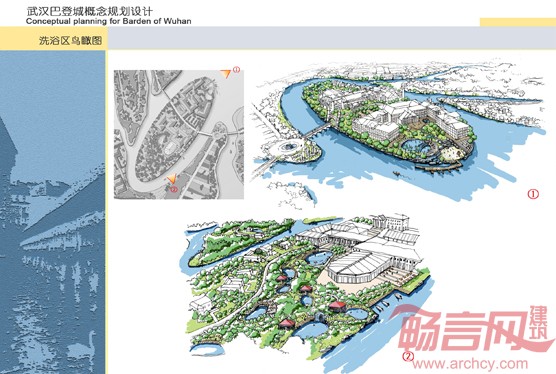Image resolution: width=556 pixels, height=374 pixels.
Task: Select a red-roofed pavilion in lower sketch
Action: 337,307
